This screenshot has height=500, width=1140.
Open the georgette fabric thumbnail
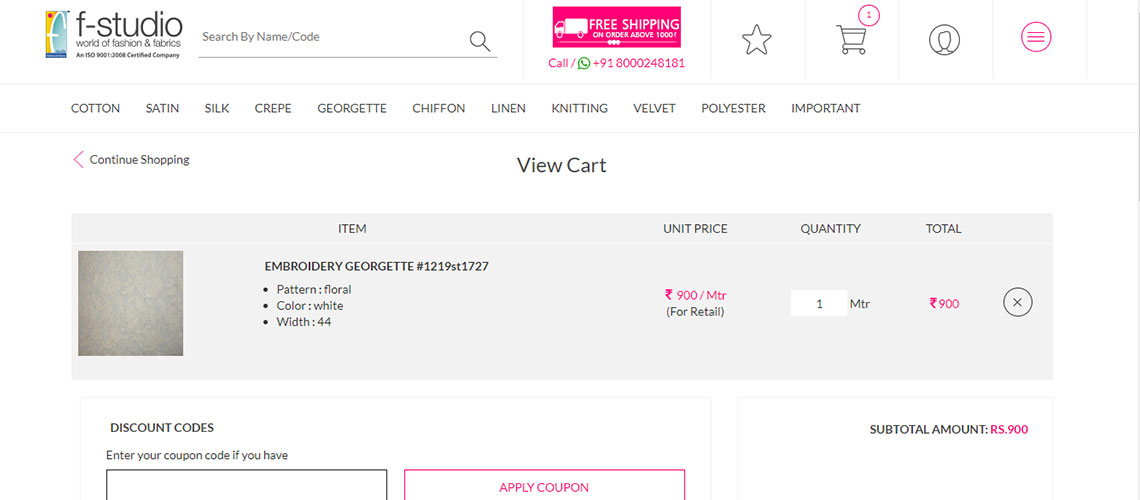pyautogui.click(x=131, y=303)
